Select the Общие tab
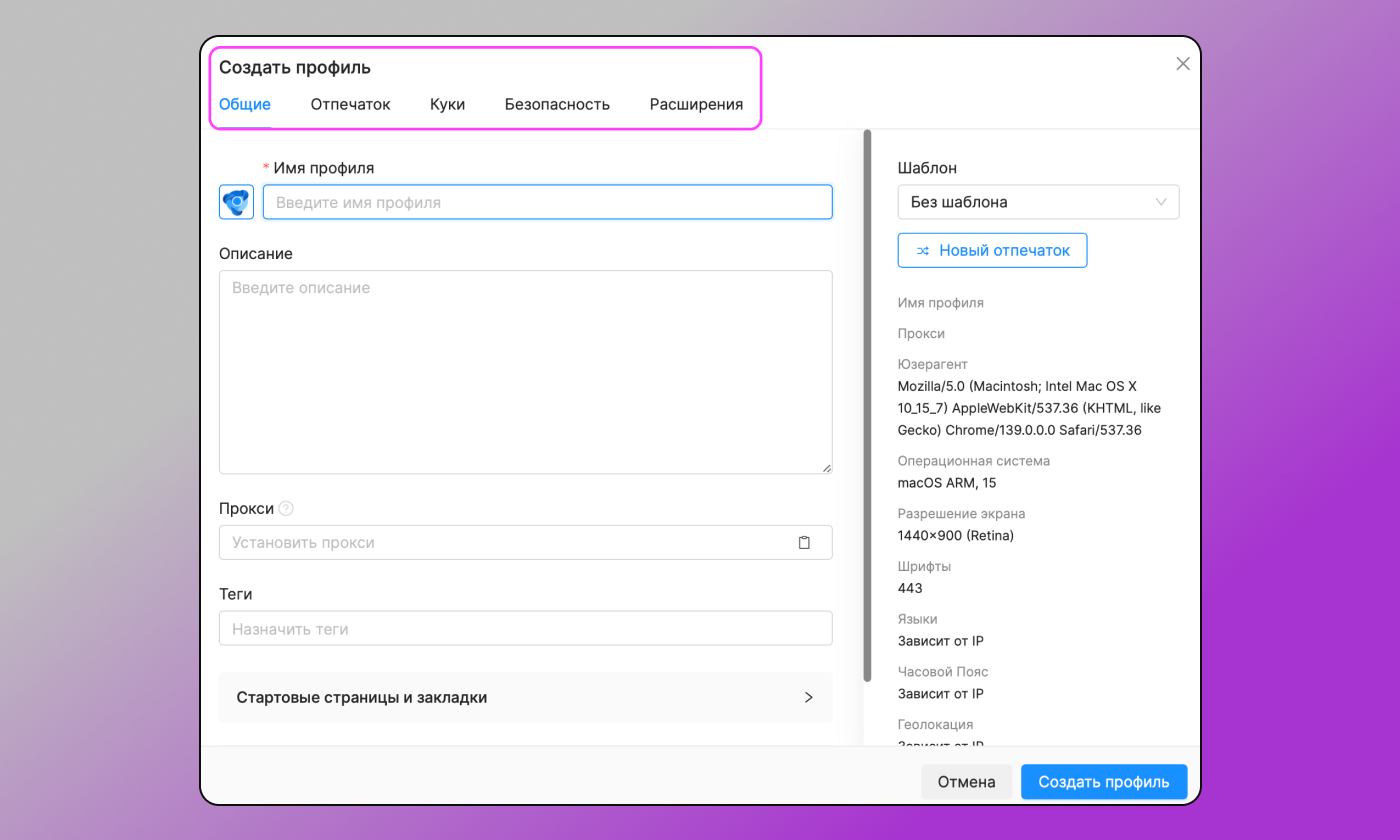 244,104
